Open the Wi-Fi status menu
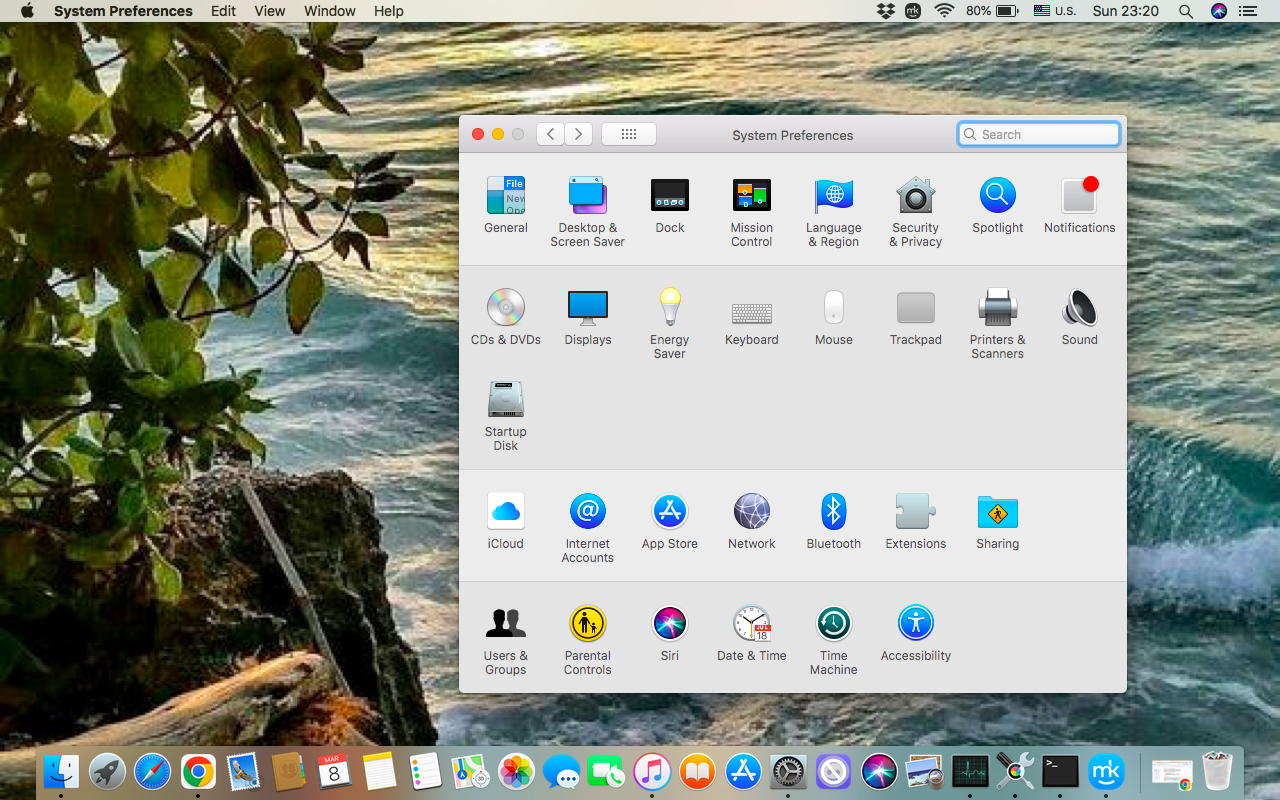Image resolution: width=1280 pixels, height=800 pixels. (x=944, y=11)
